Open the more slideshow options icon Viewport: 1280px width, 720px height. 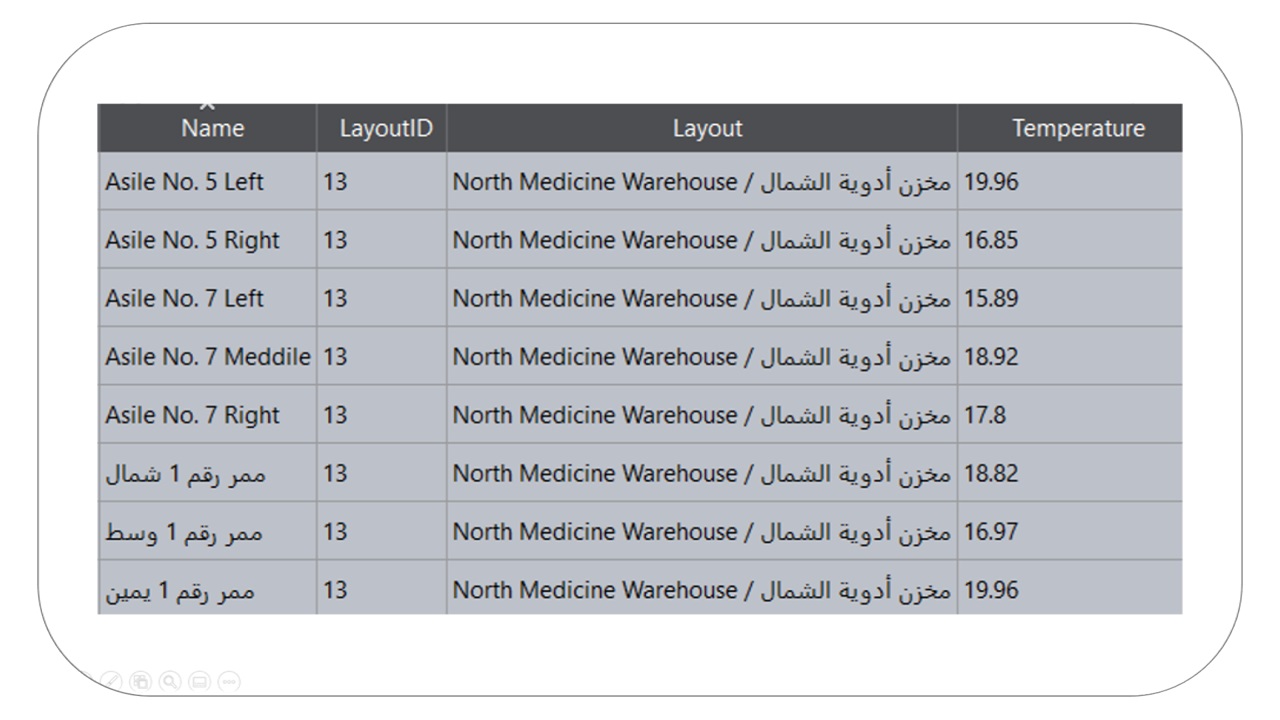tap(228, 681)
